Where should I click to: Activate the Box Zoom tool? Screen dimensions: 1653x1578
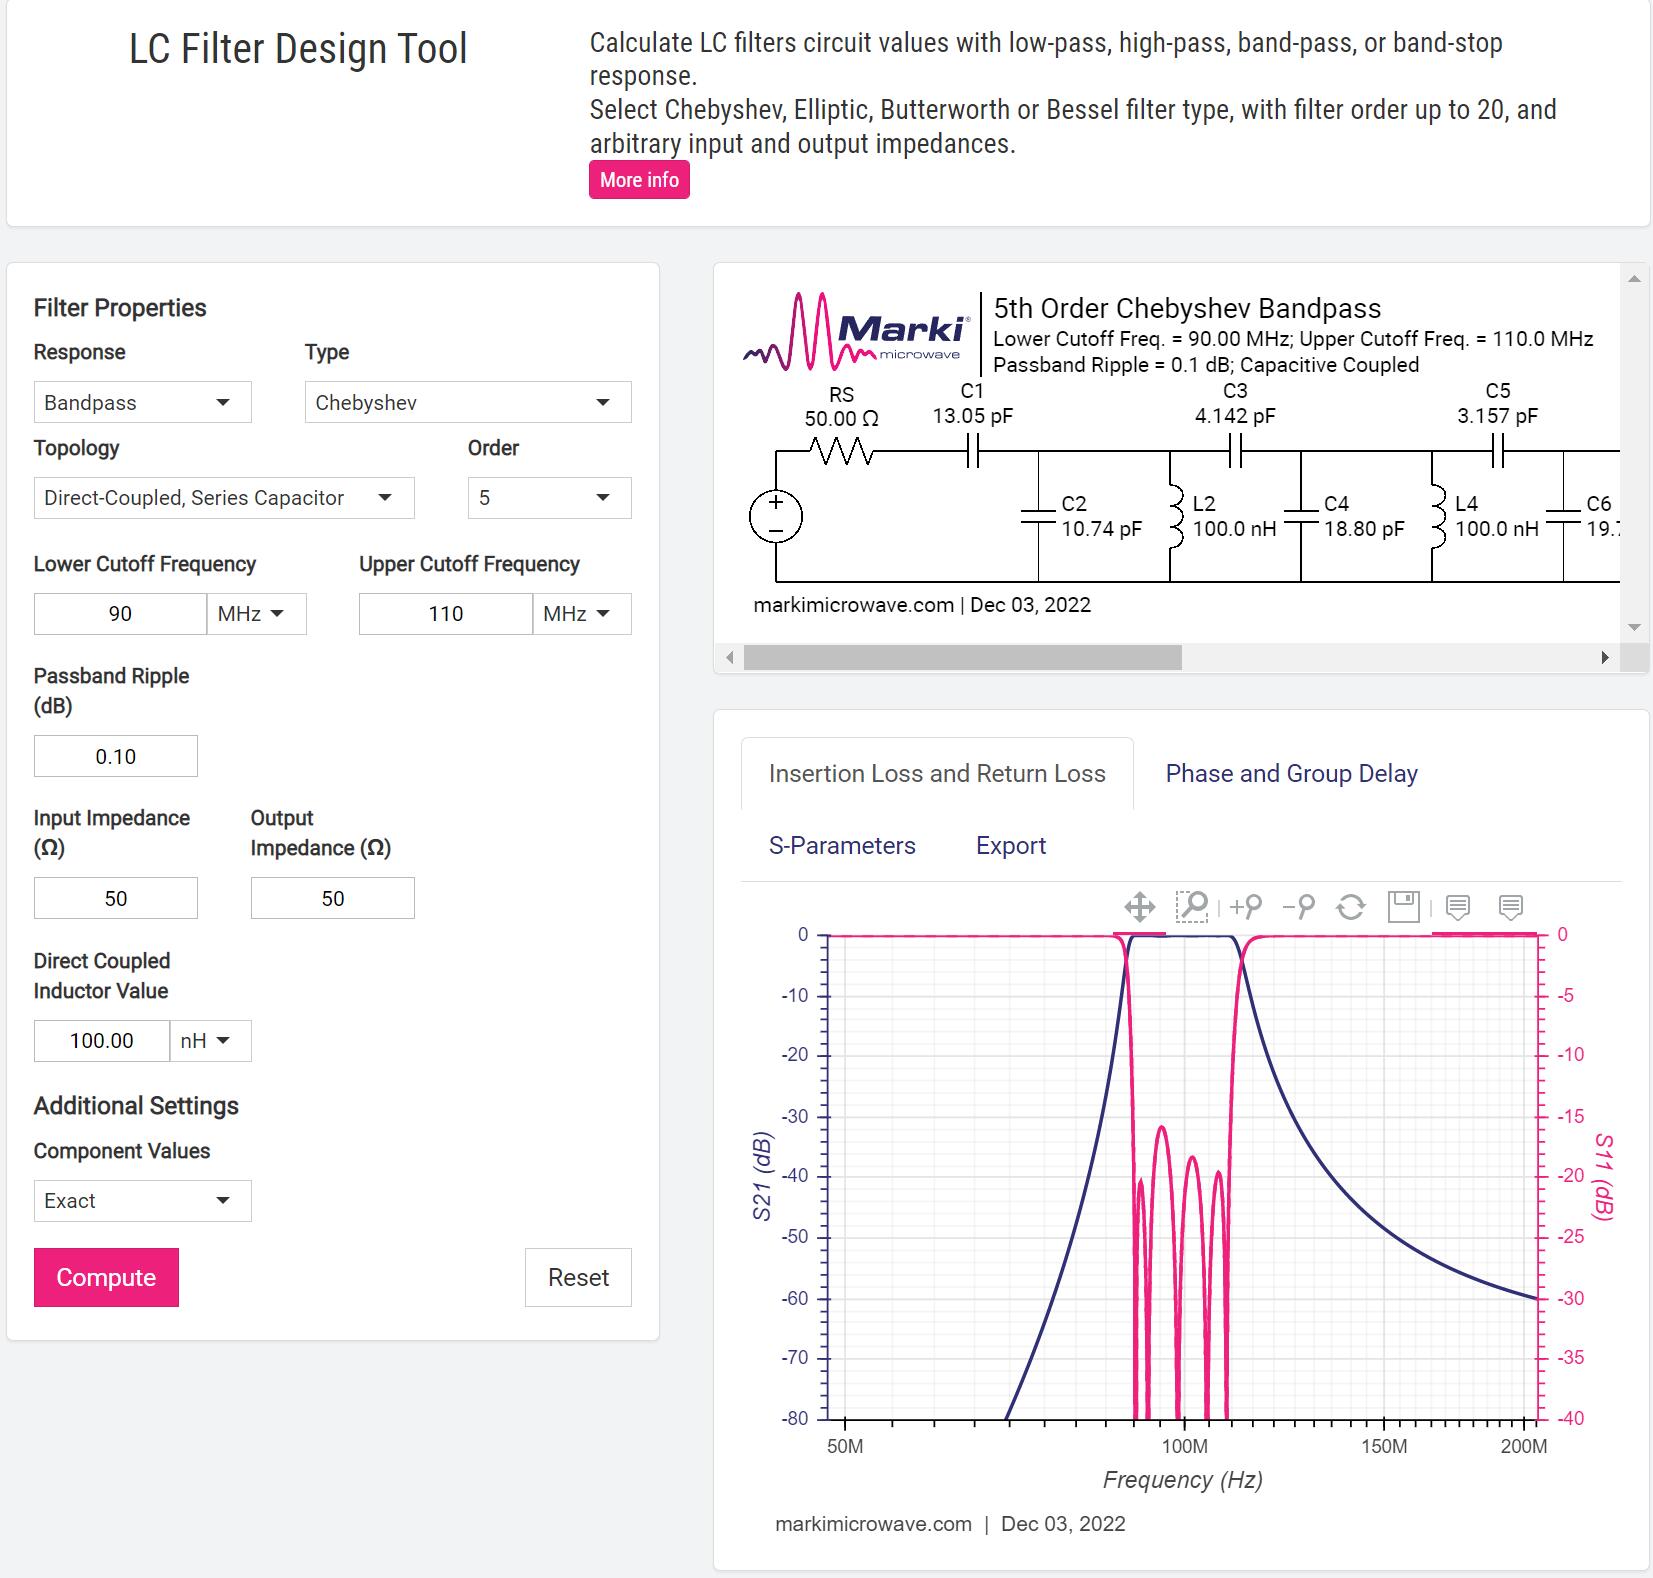coord(1192,906)
